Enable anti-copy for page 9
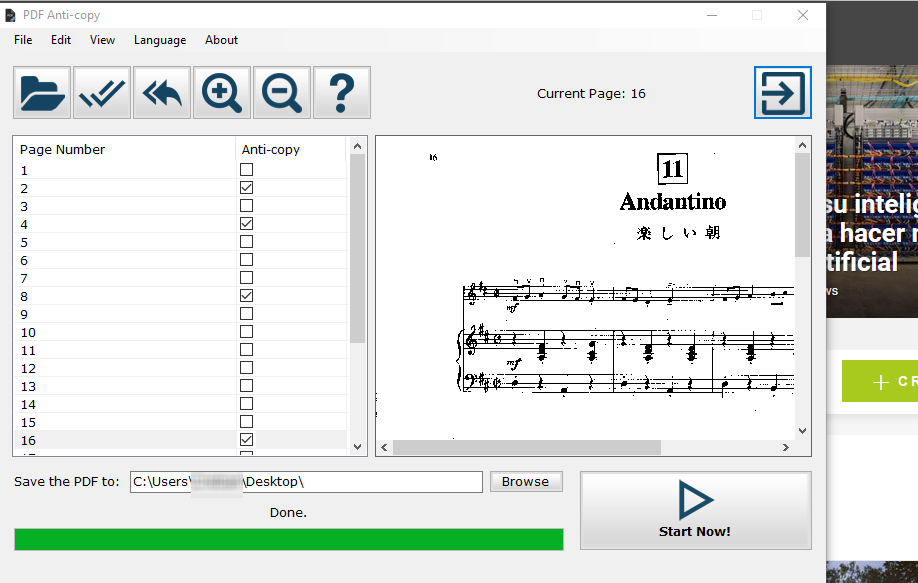This screenshot has height=583, width=918. click(x=246, y=314)
